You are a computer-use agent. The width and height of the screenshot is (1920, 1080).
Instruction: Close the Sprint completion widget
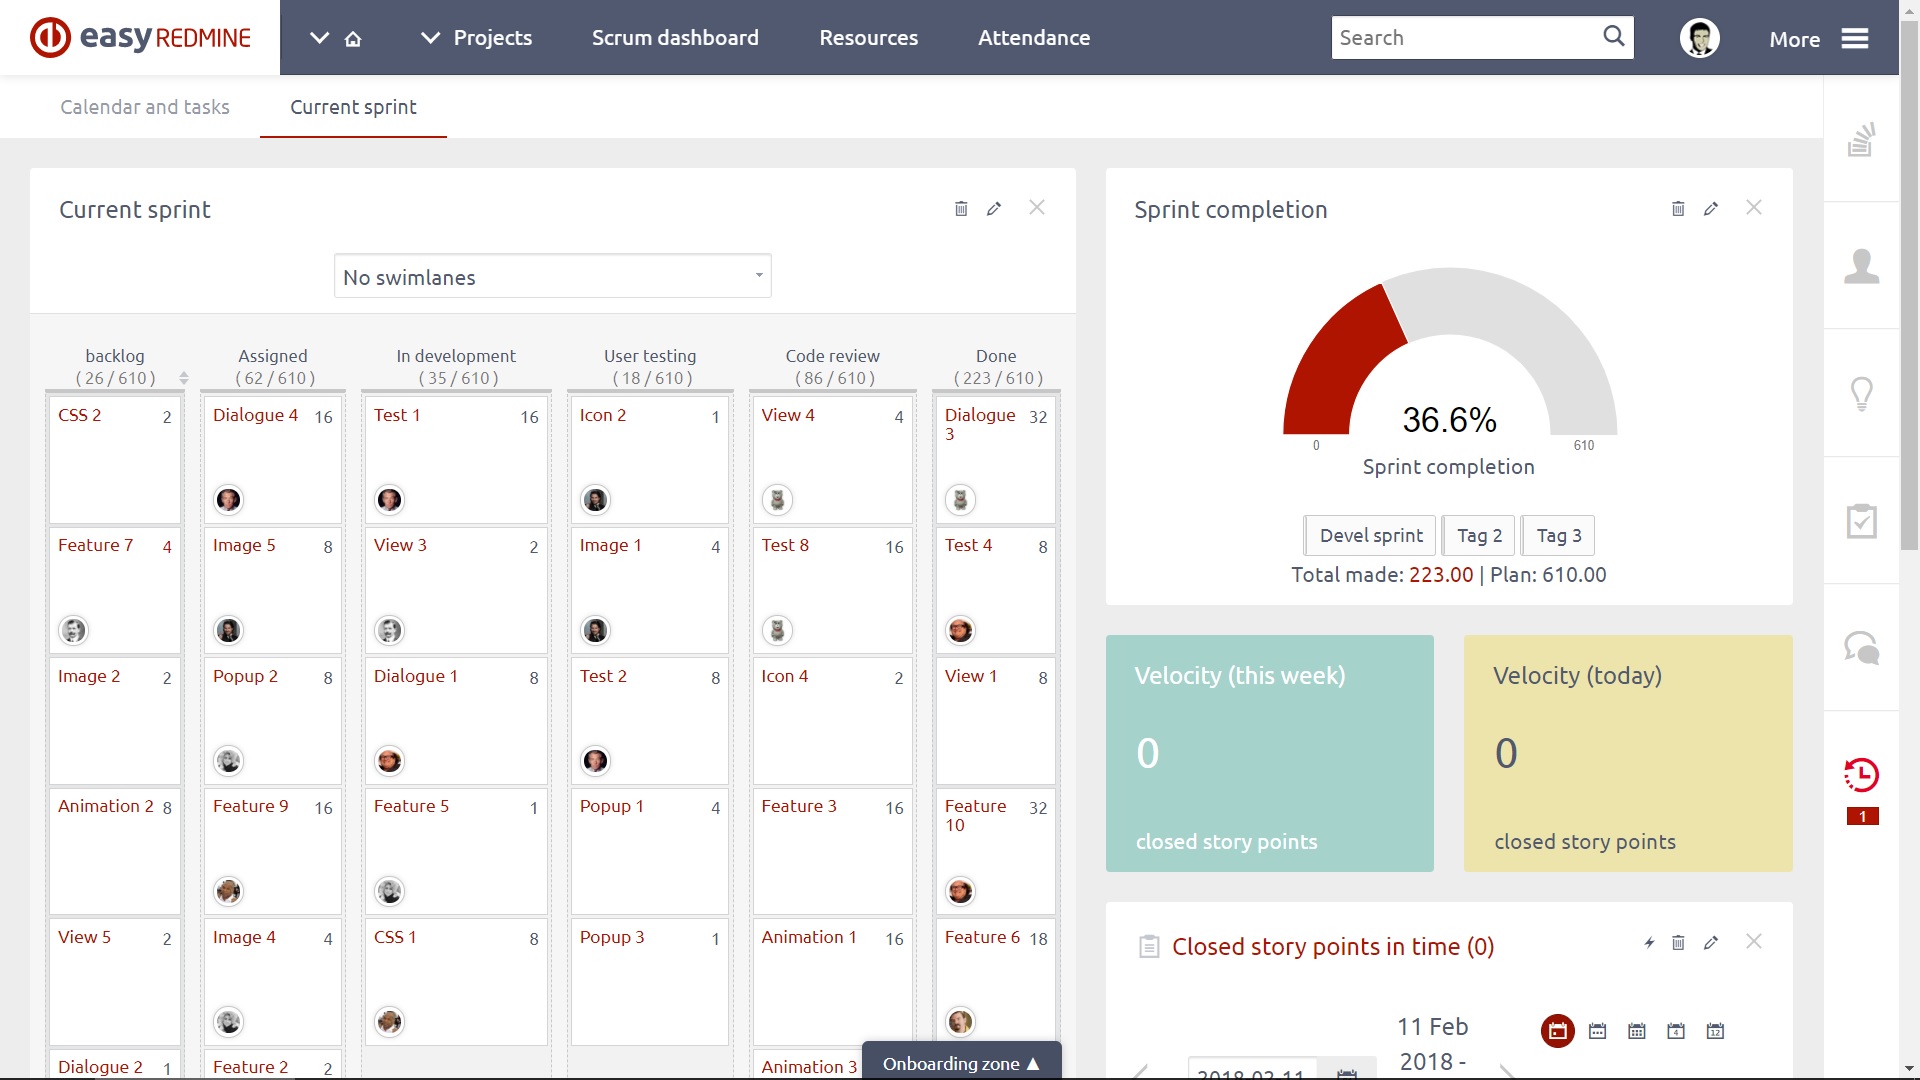tap(1754, 207)
